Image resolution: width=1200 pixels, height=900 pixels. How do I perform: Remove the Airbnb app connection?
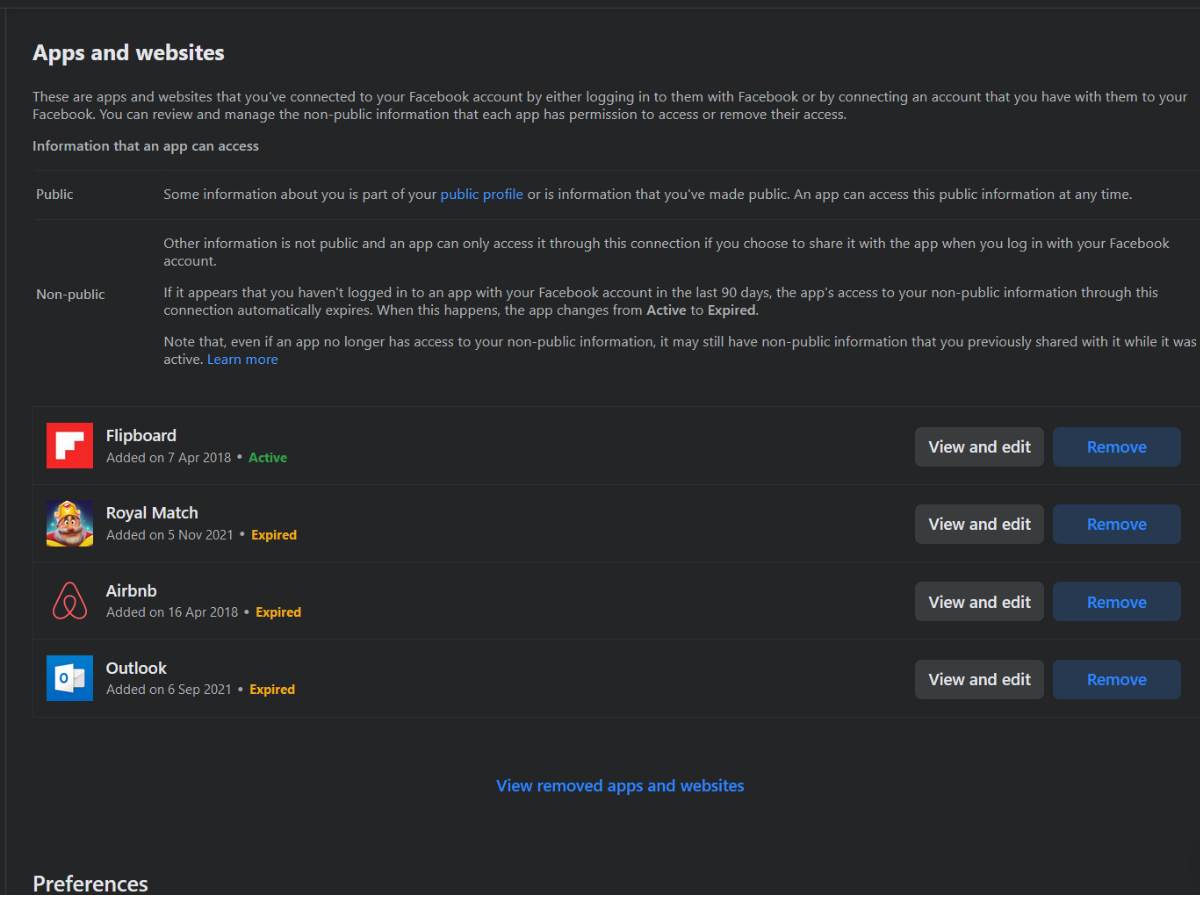[x=1116, y=602]
